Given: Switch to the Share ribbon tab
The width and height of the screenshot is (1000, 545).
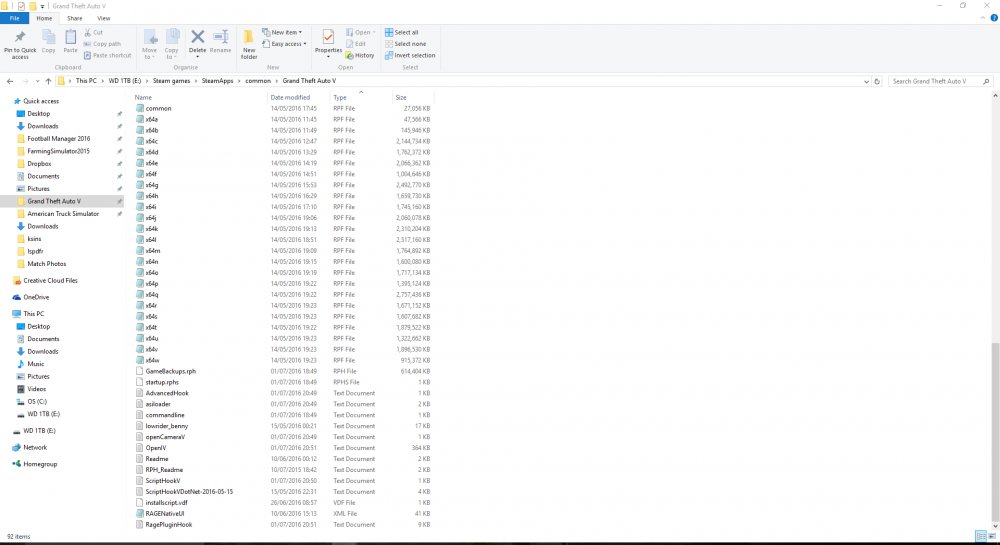Looking at the screenshot, I should 75,18.
